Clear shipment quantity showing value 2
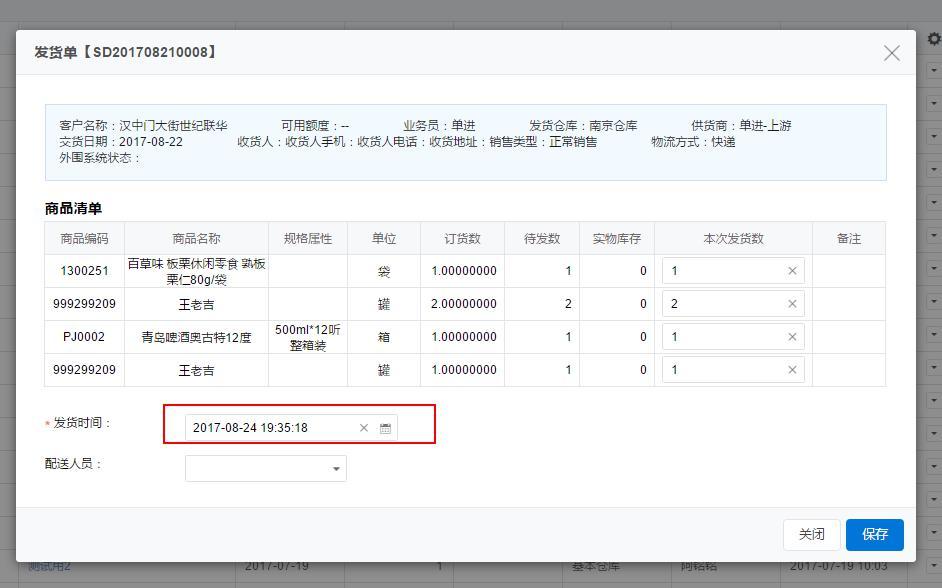 792,304
